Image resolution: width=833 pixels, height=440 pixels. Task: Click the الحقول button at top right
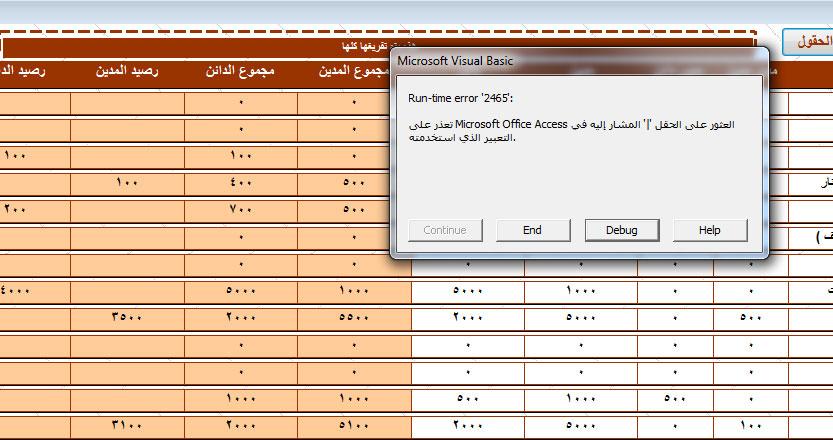point(806,42)
